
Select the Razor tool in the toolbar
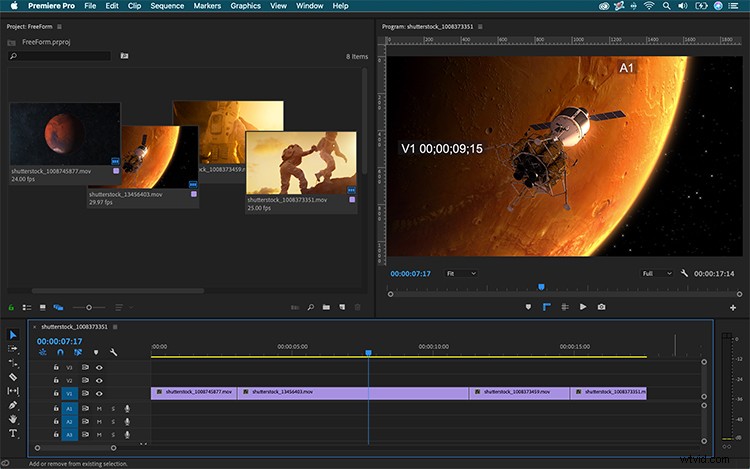(x=13, y=377)
